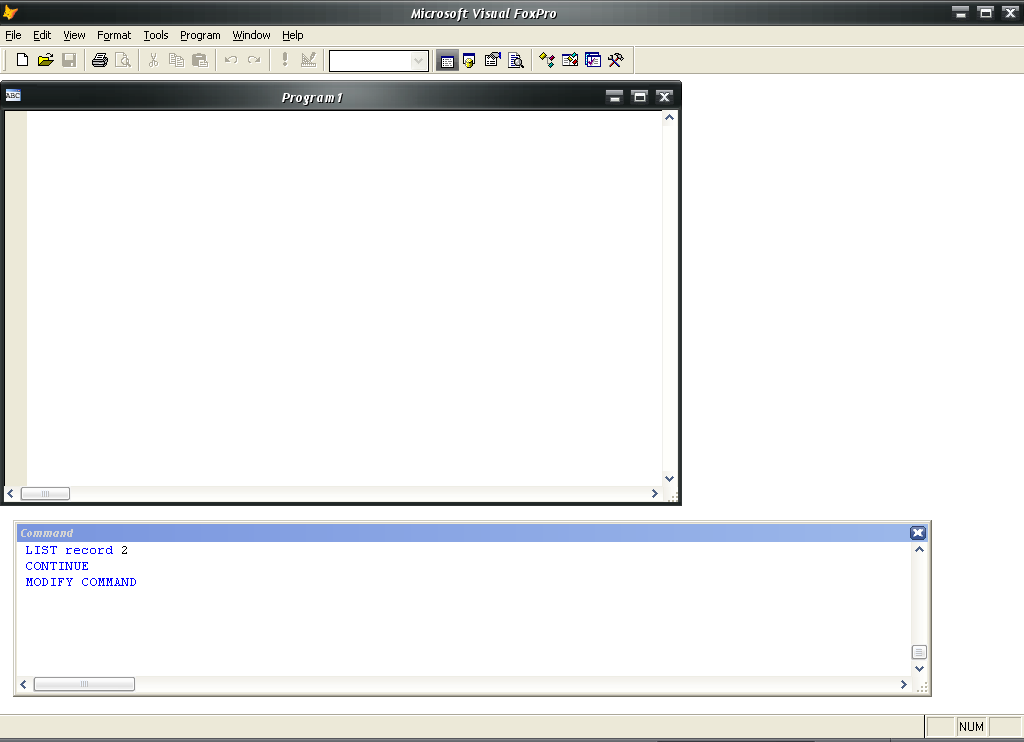The height and width of the screenshot is (742, 1024).
Task: Open the Help menu
Action: [x=293, y=35]
